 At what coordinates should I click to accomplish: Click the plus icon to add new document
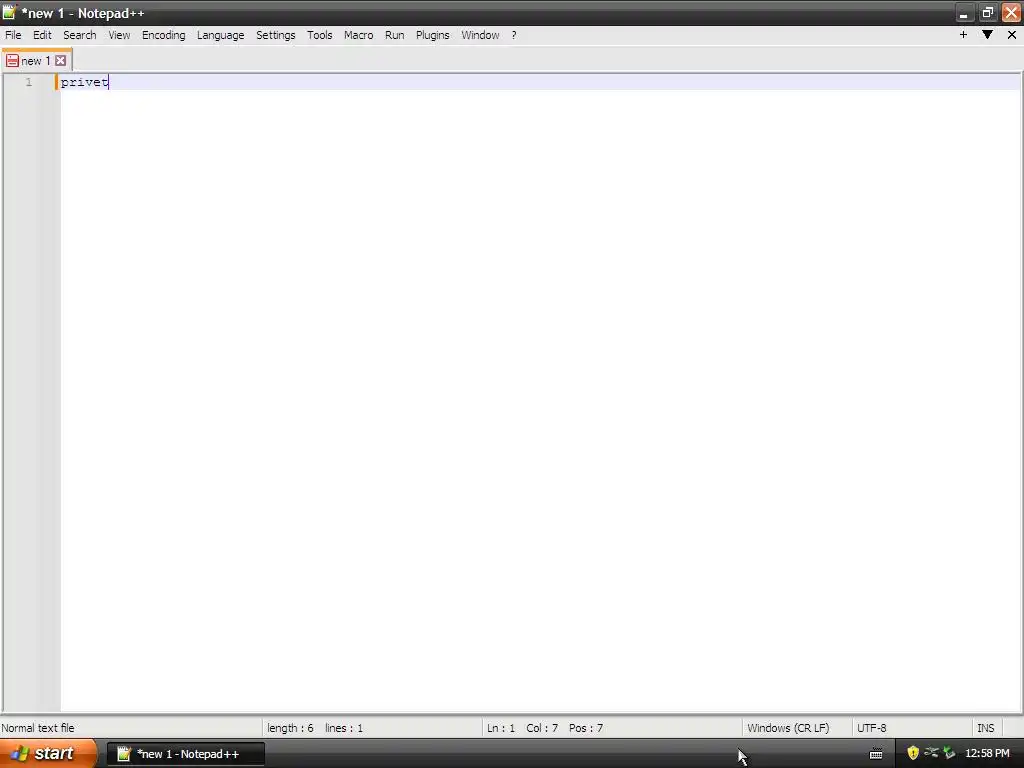[963, 35]
